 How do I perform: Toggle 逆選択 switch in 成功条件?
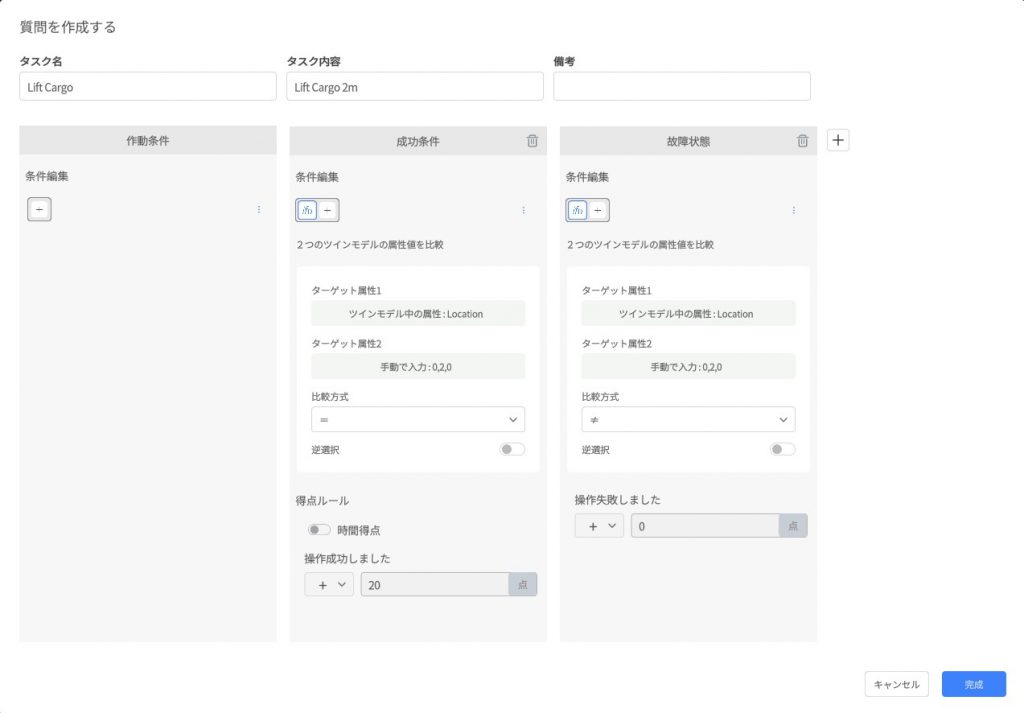click(x=512, y=450)
